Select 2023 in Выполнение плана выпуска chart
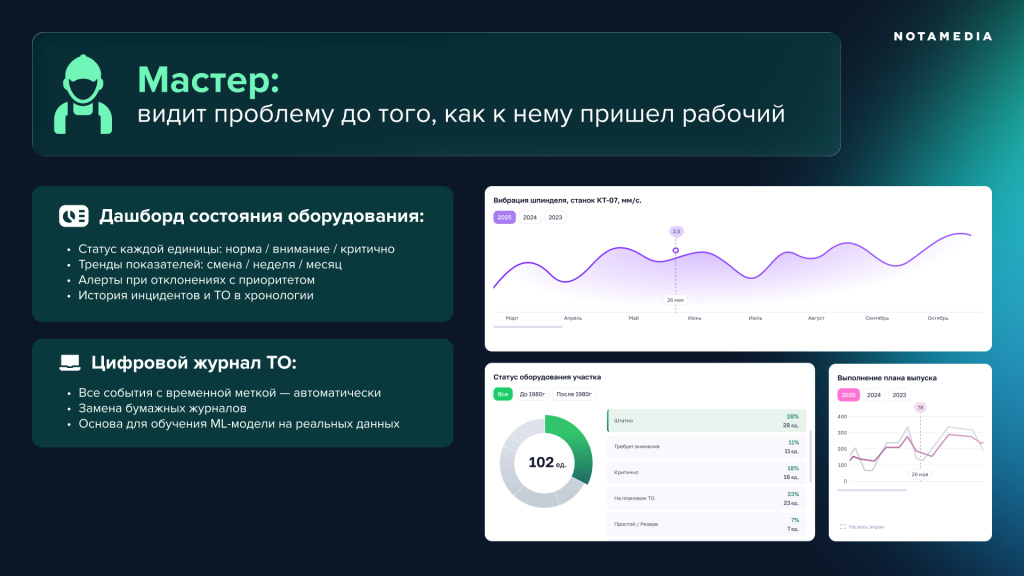The image size is (1024, 576). 899,395
